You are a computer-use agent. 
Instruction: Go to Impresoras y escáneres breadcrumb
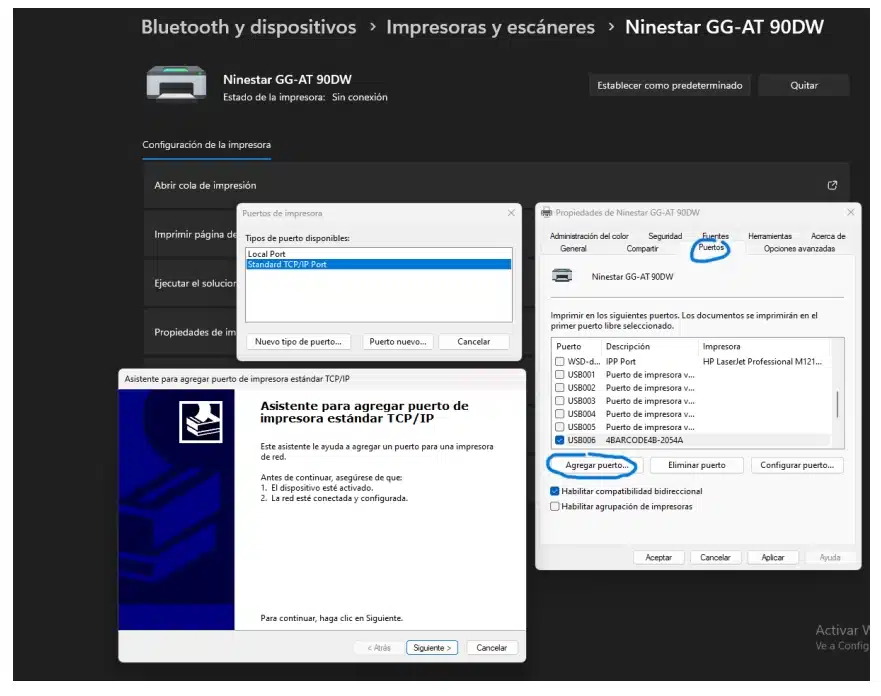coord(490,28)
